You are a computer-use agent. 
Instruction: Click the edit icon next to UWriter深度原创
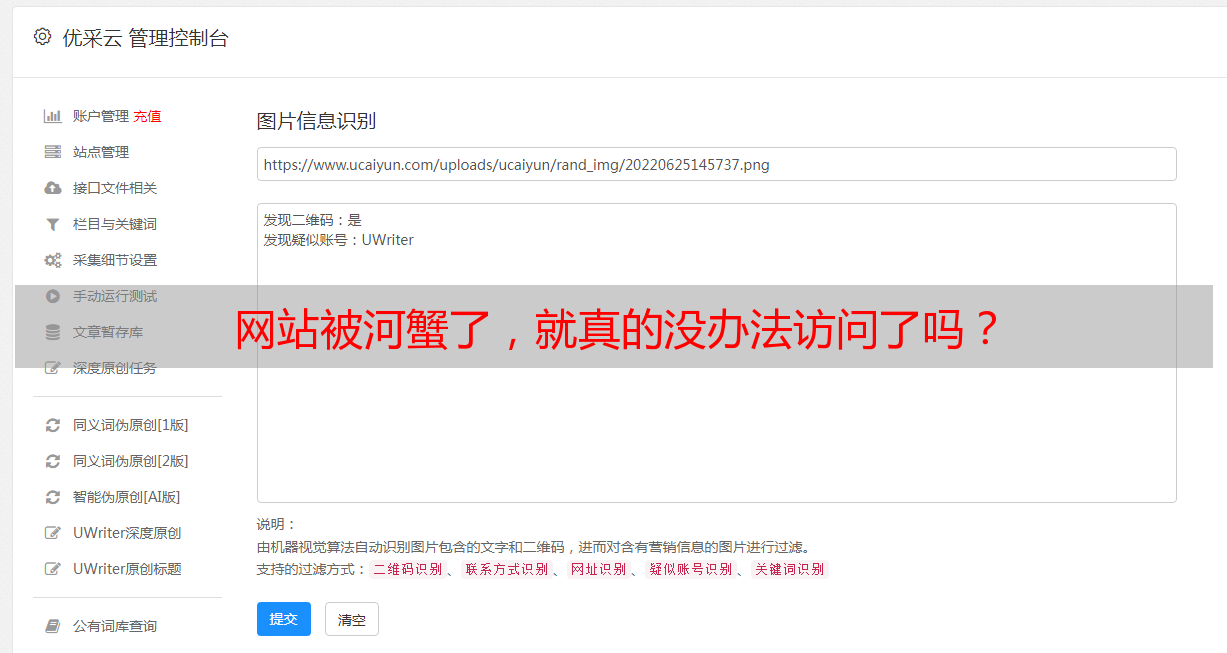click(53, 533)
